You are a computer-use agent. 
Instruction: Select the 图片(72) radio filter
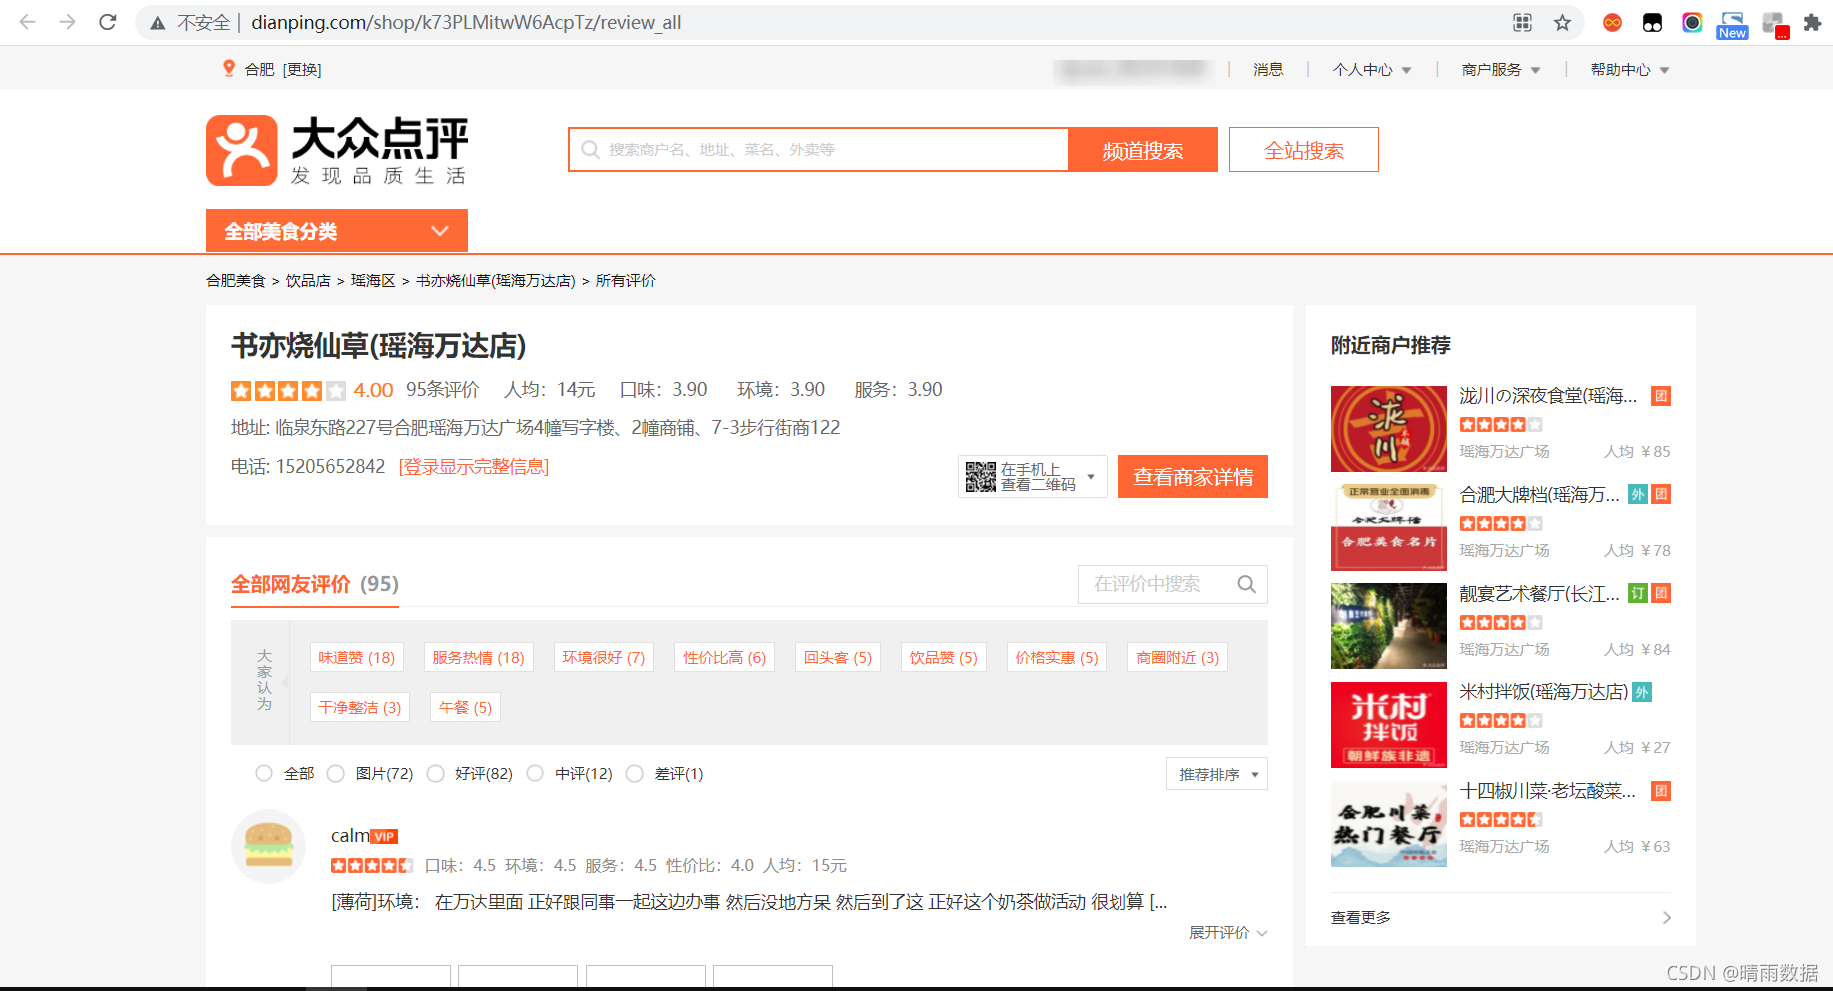tap(336, 773)
